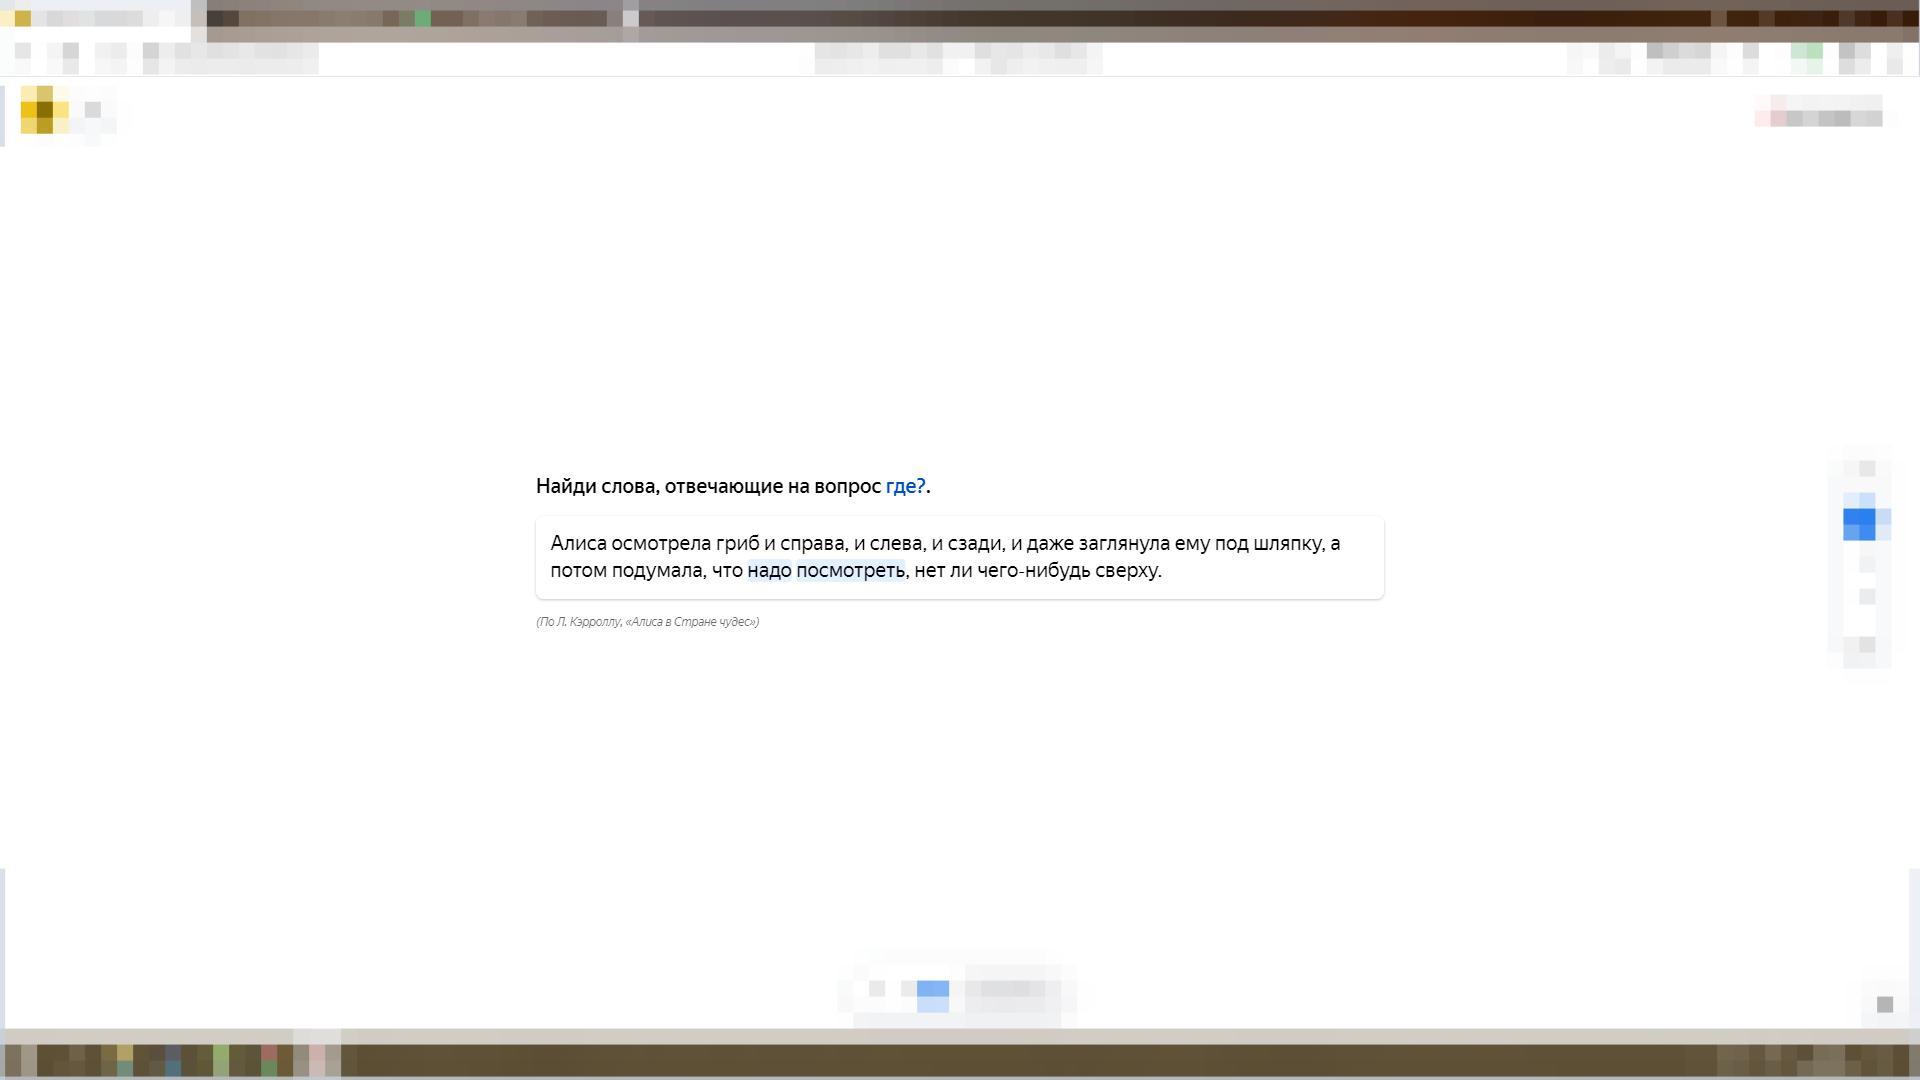Select the highlighted word «надо»
1920x1080 pixels.
(769, 571)
